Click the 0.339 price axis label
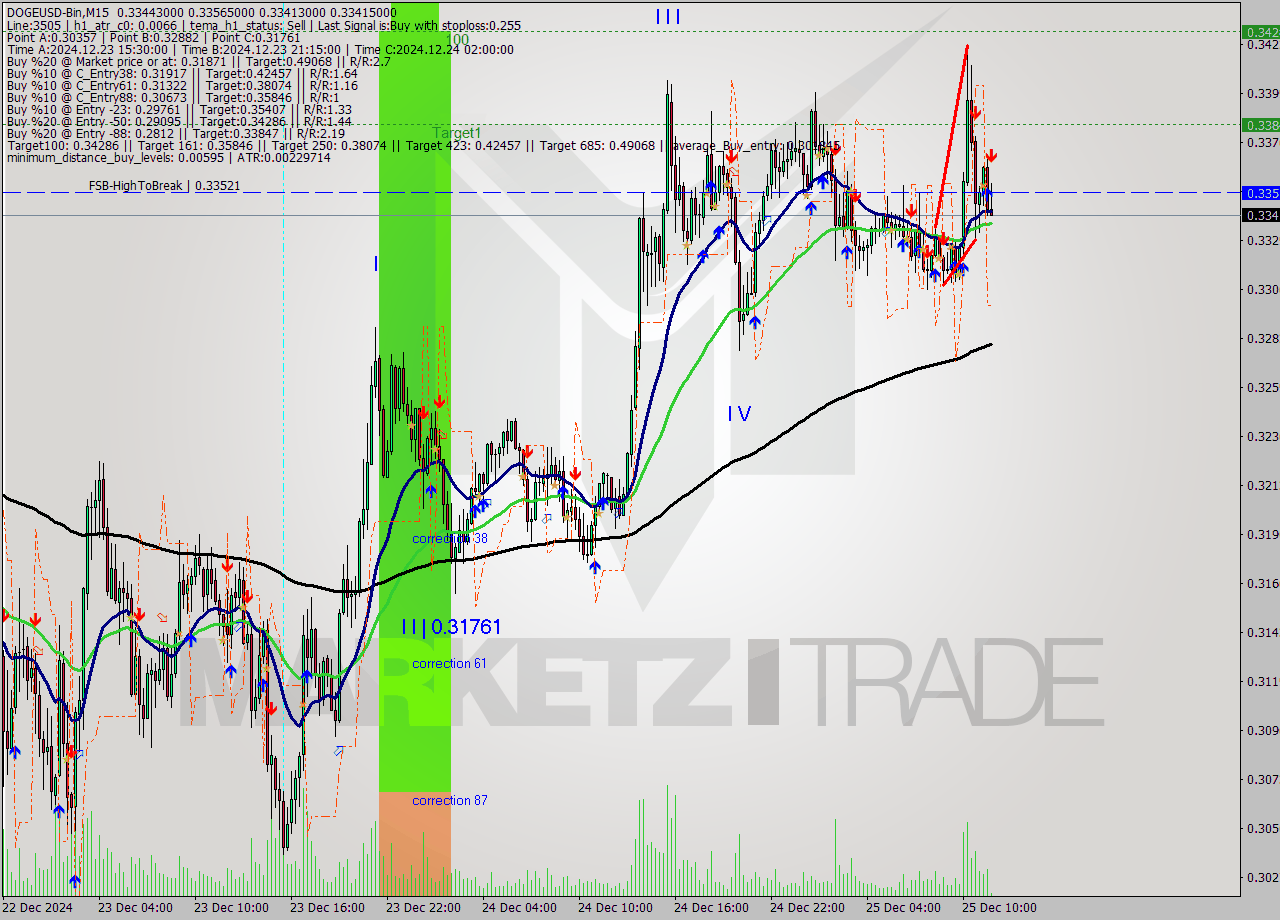 click(1262, 93)
